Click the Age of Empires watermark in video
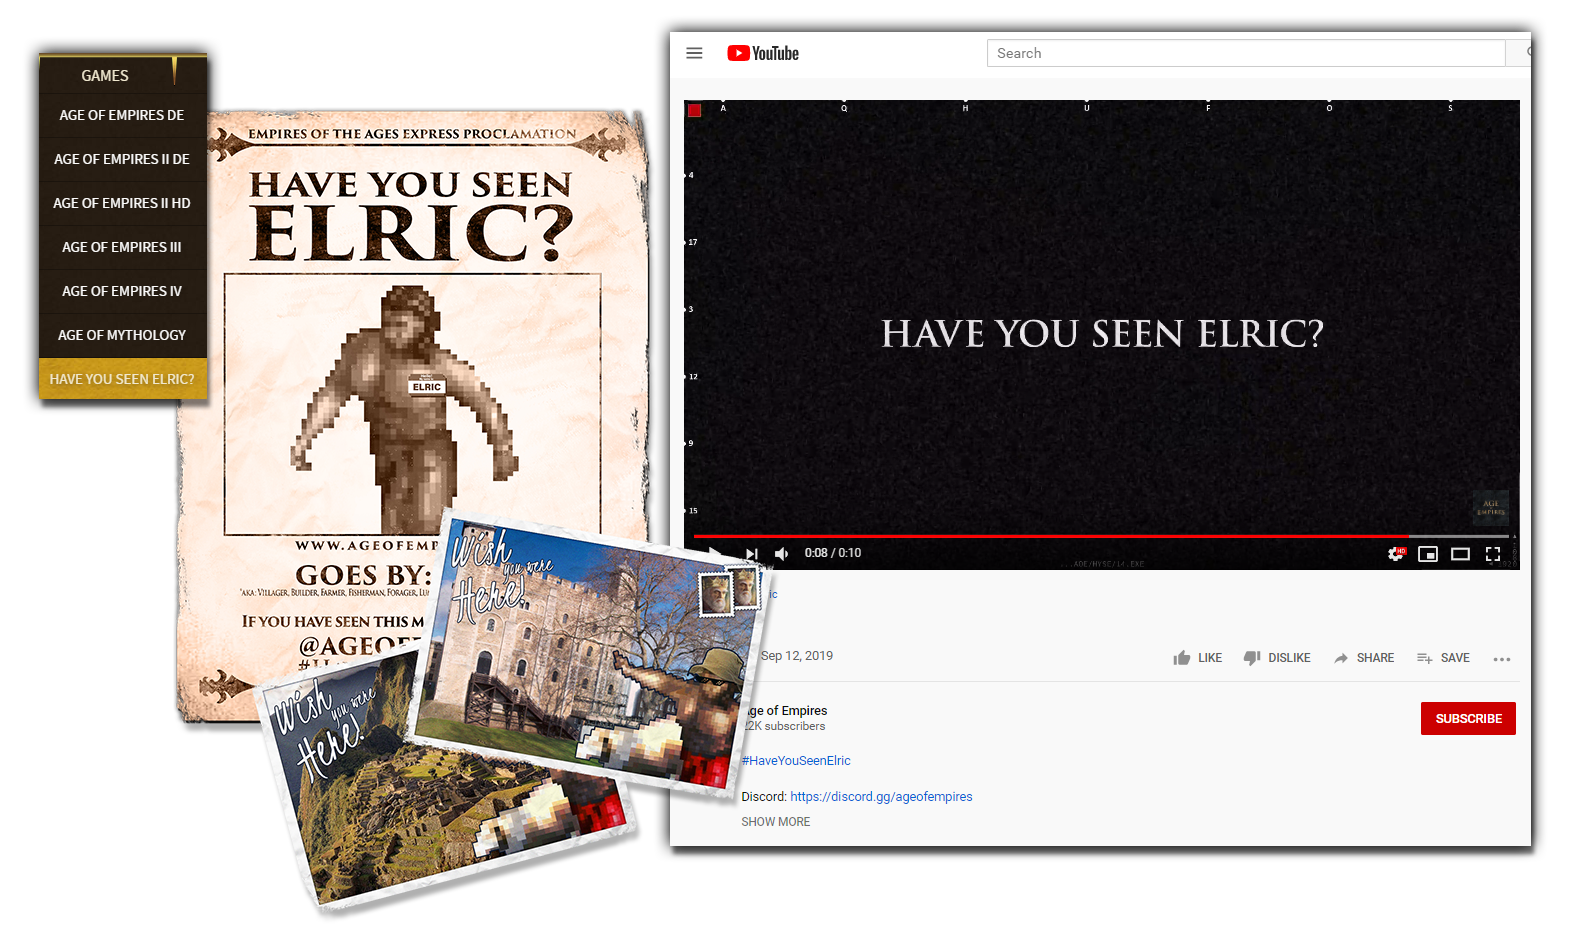This screenshot has width=1581, height=948. click(1491, 507)
